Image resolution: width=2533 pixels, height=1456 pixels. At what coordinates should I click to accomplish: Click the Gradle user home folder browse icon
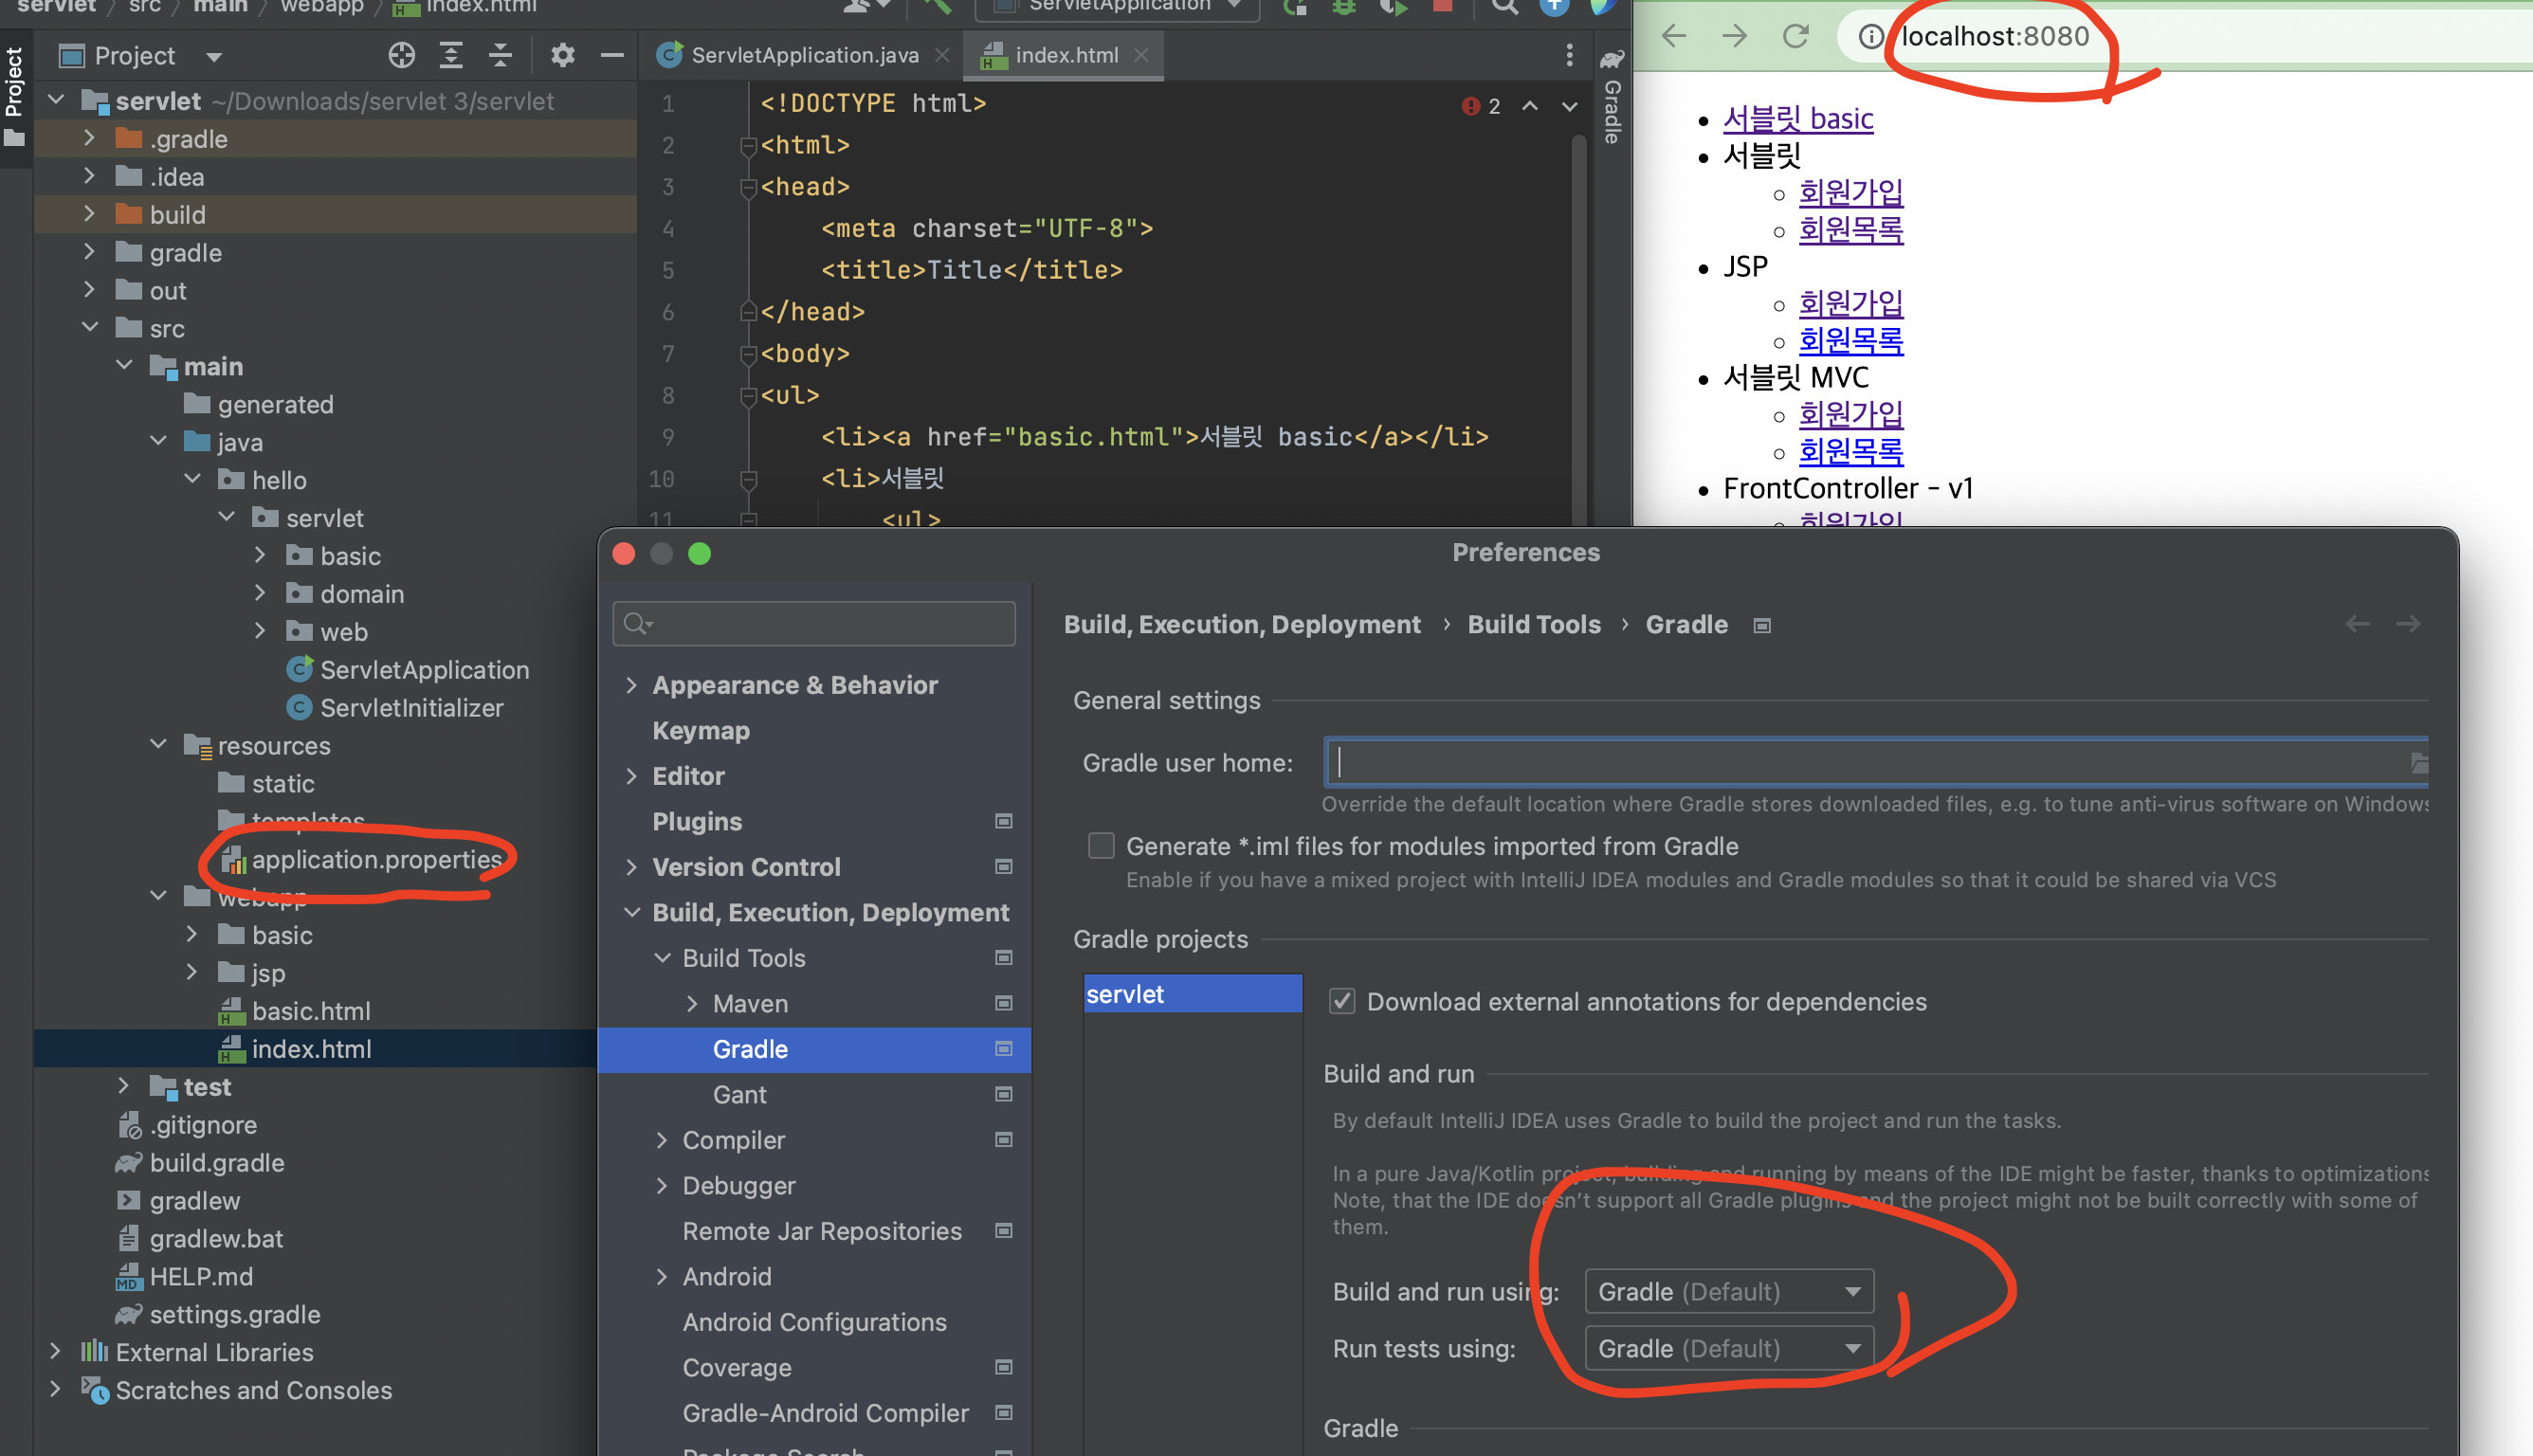click(x=2418, y=763)
